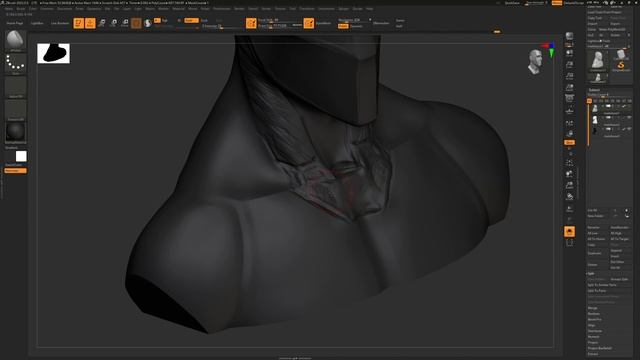Click the Duplicate subtool button
The height and width of the screenshot is (360, 640).
click(x=595, y=253)
